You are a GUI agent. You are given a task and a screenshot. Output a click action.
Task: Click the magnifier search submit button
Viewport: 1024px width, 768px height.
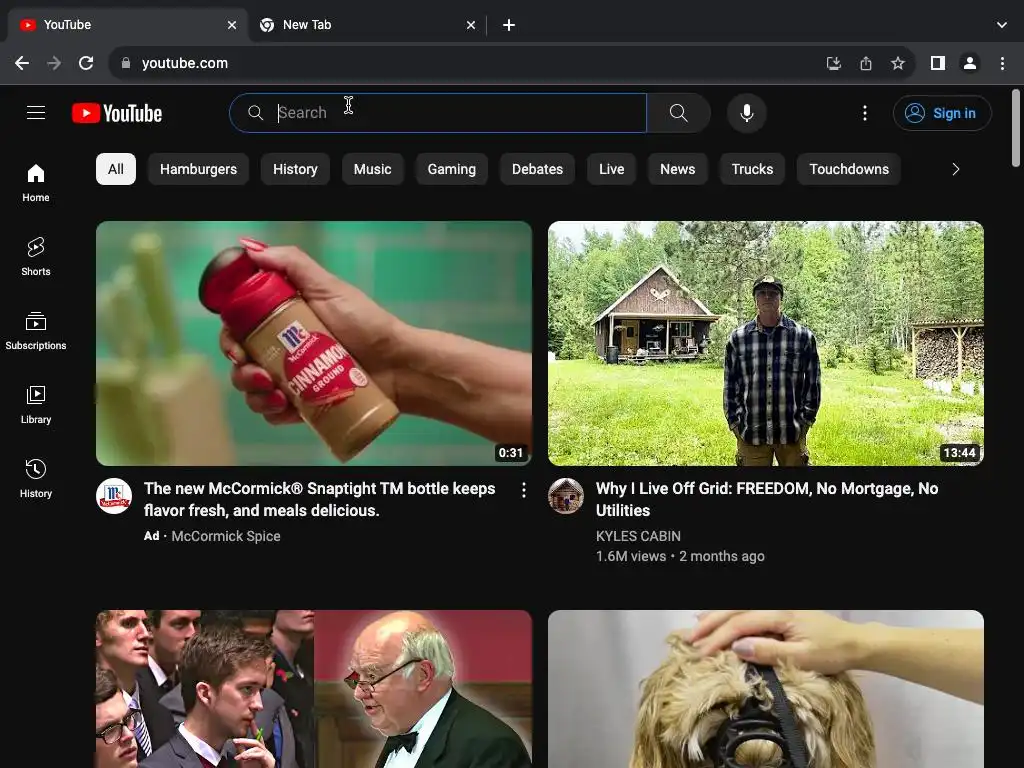pyautogui.click(x=679, y=113)
